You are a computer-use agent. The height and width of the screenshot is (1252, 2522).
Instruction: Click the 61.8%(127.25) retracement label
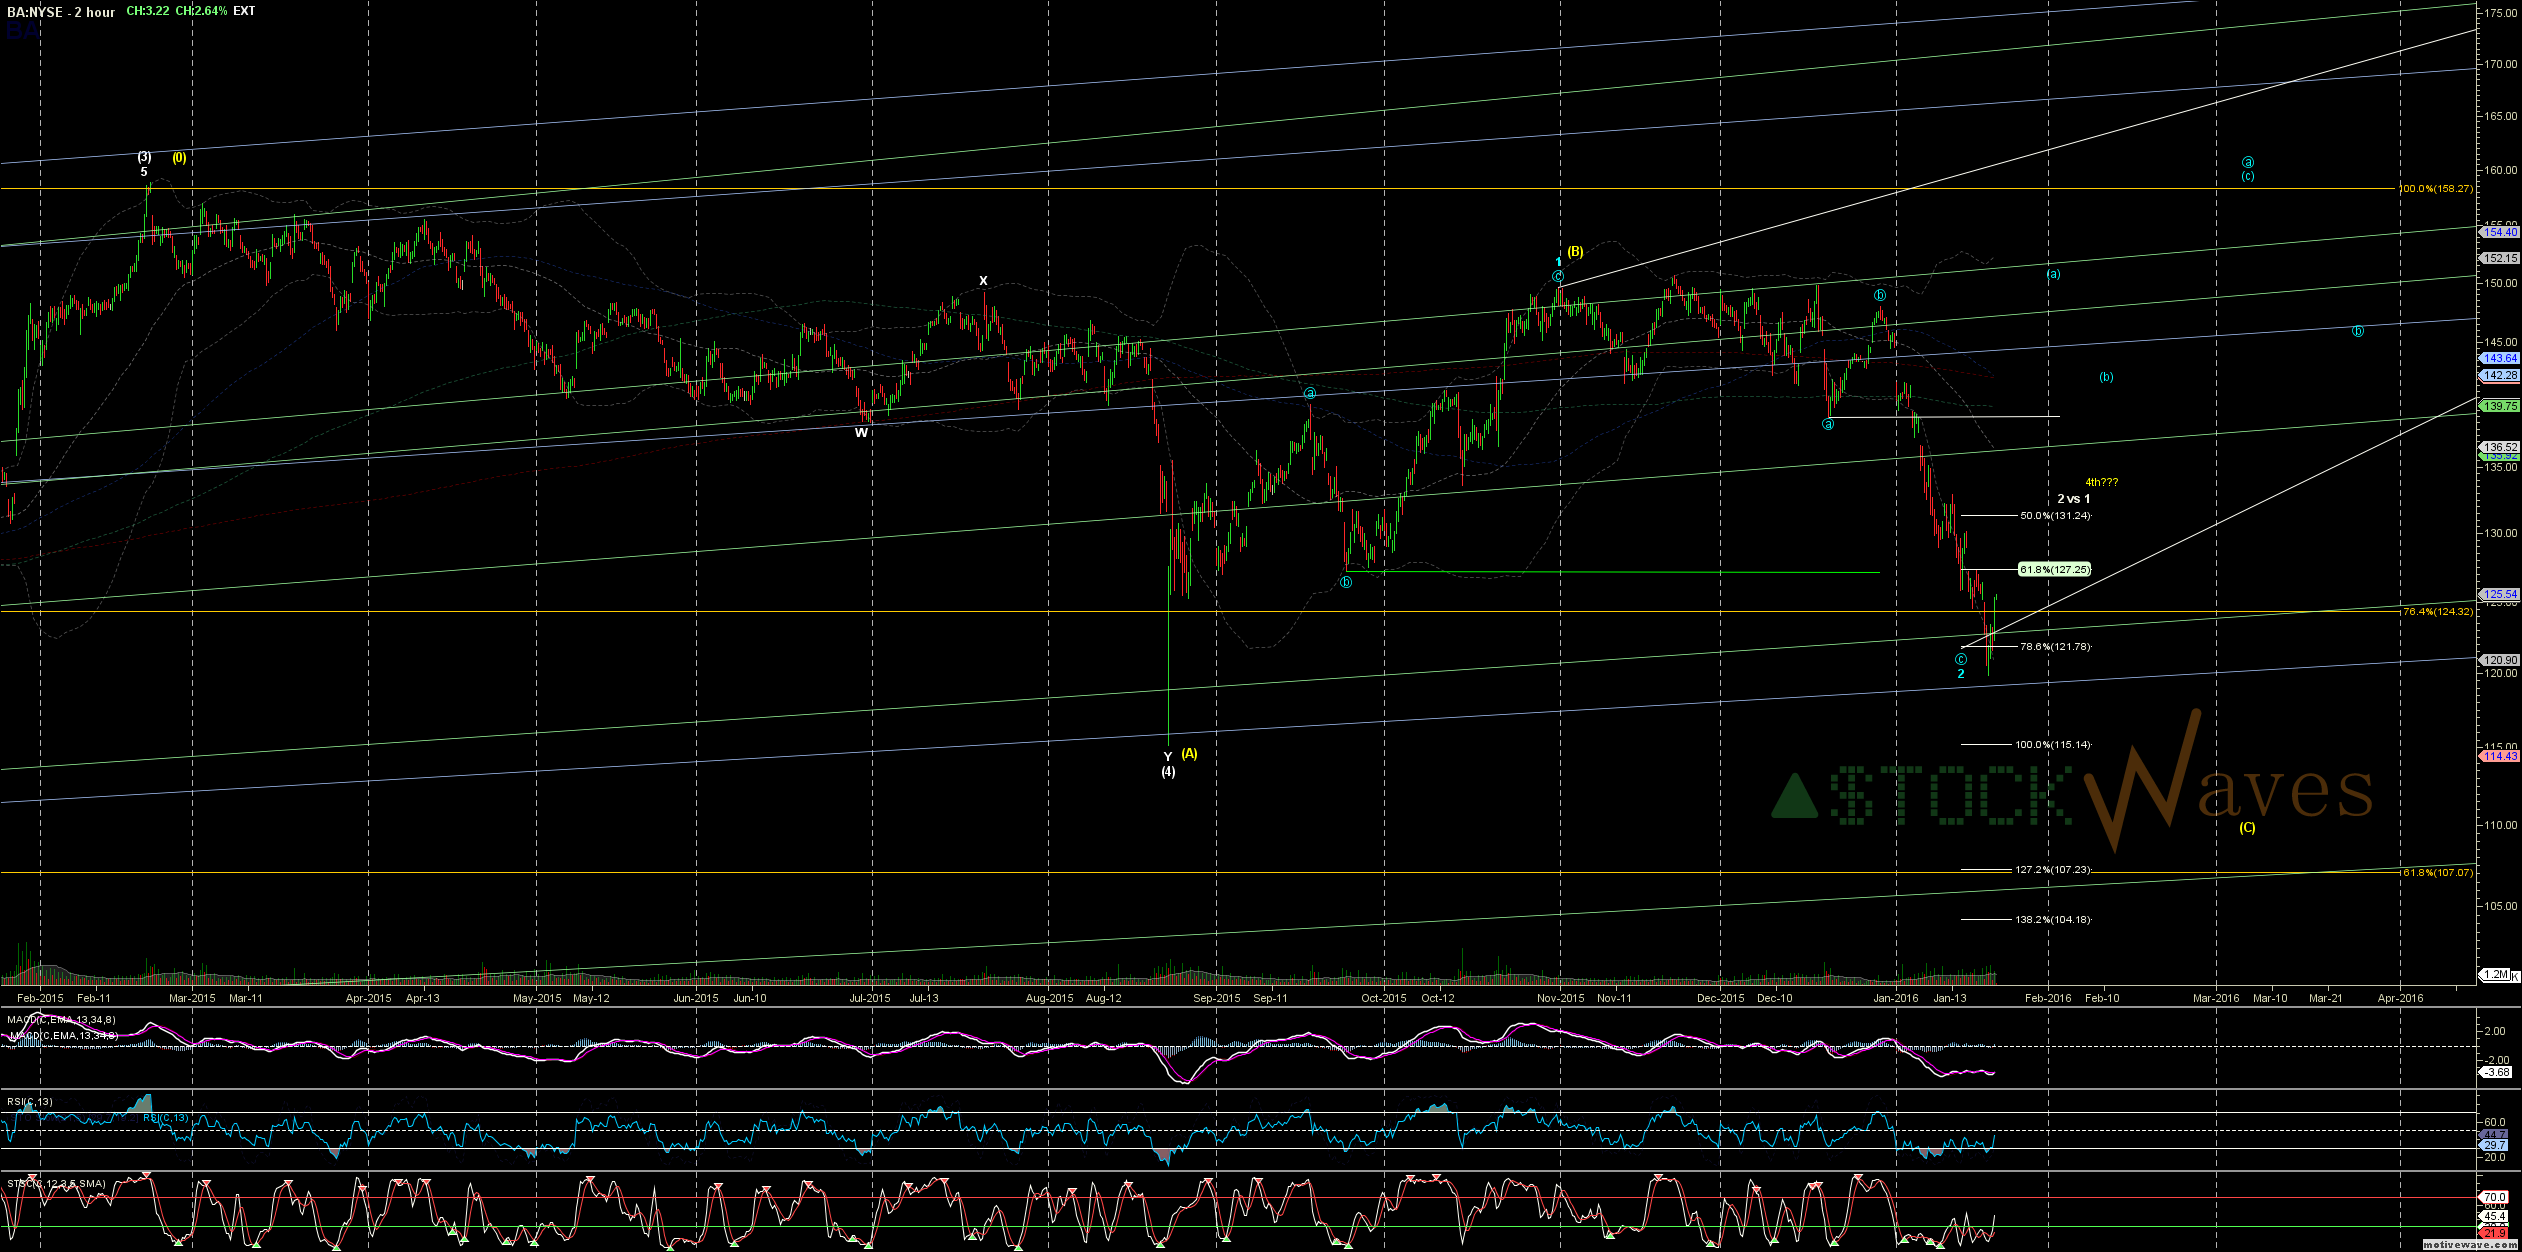tap(2054, 570)
